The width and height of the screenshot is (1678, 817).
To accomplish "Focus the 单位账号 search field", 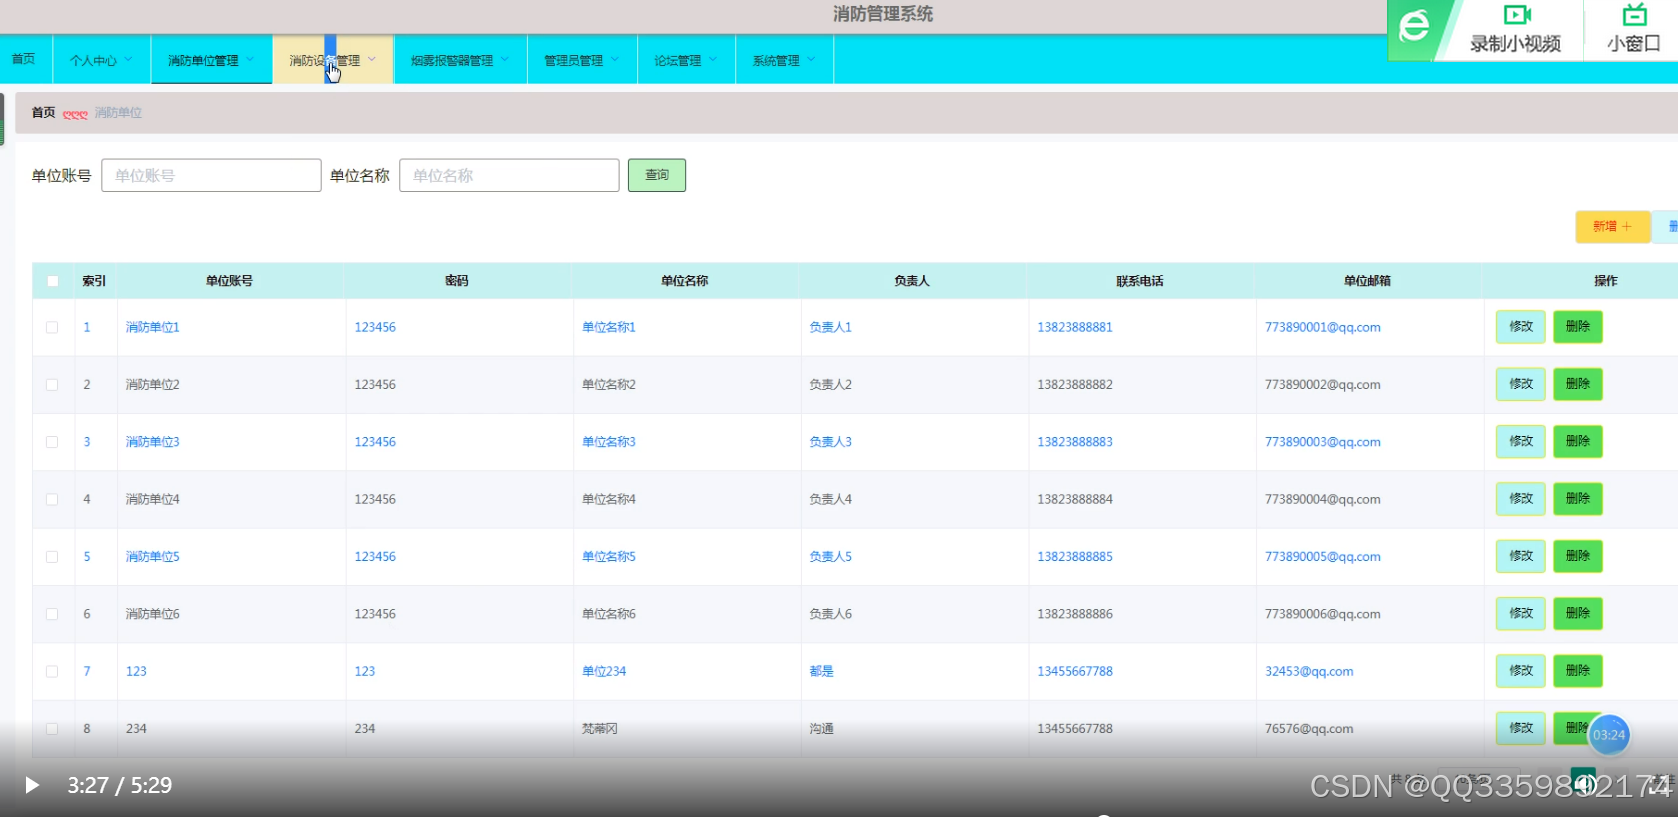I will click(211, 175).
